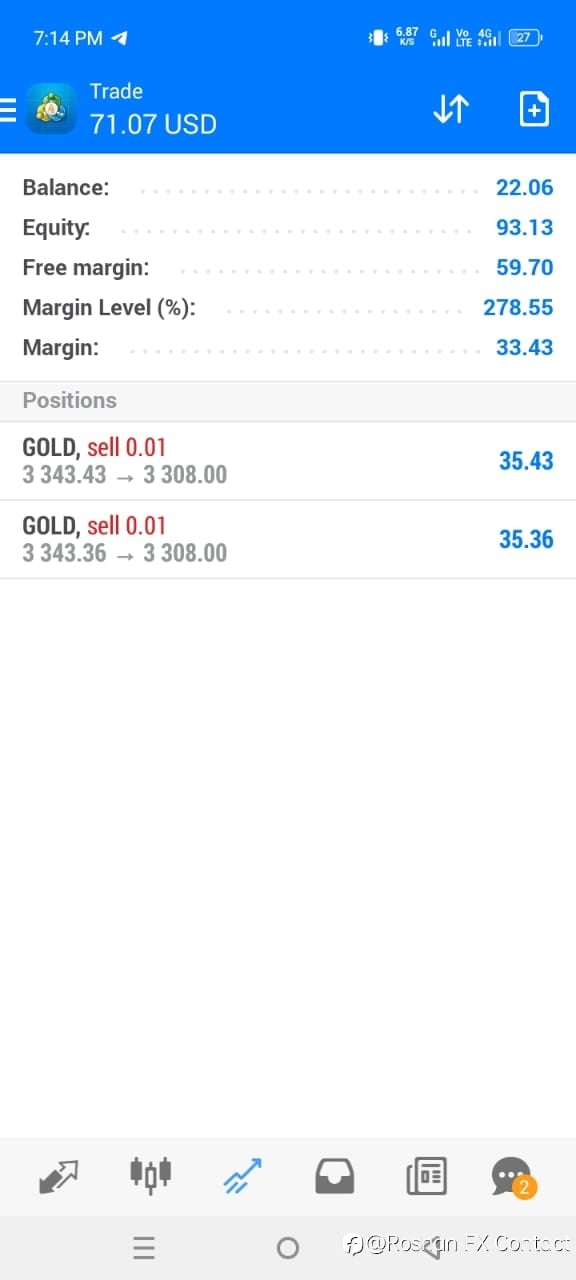Screen dimensions: 576x1280
Task: Tap the 71.07 USD trade total
Action: tap(153, 124)
